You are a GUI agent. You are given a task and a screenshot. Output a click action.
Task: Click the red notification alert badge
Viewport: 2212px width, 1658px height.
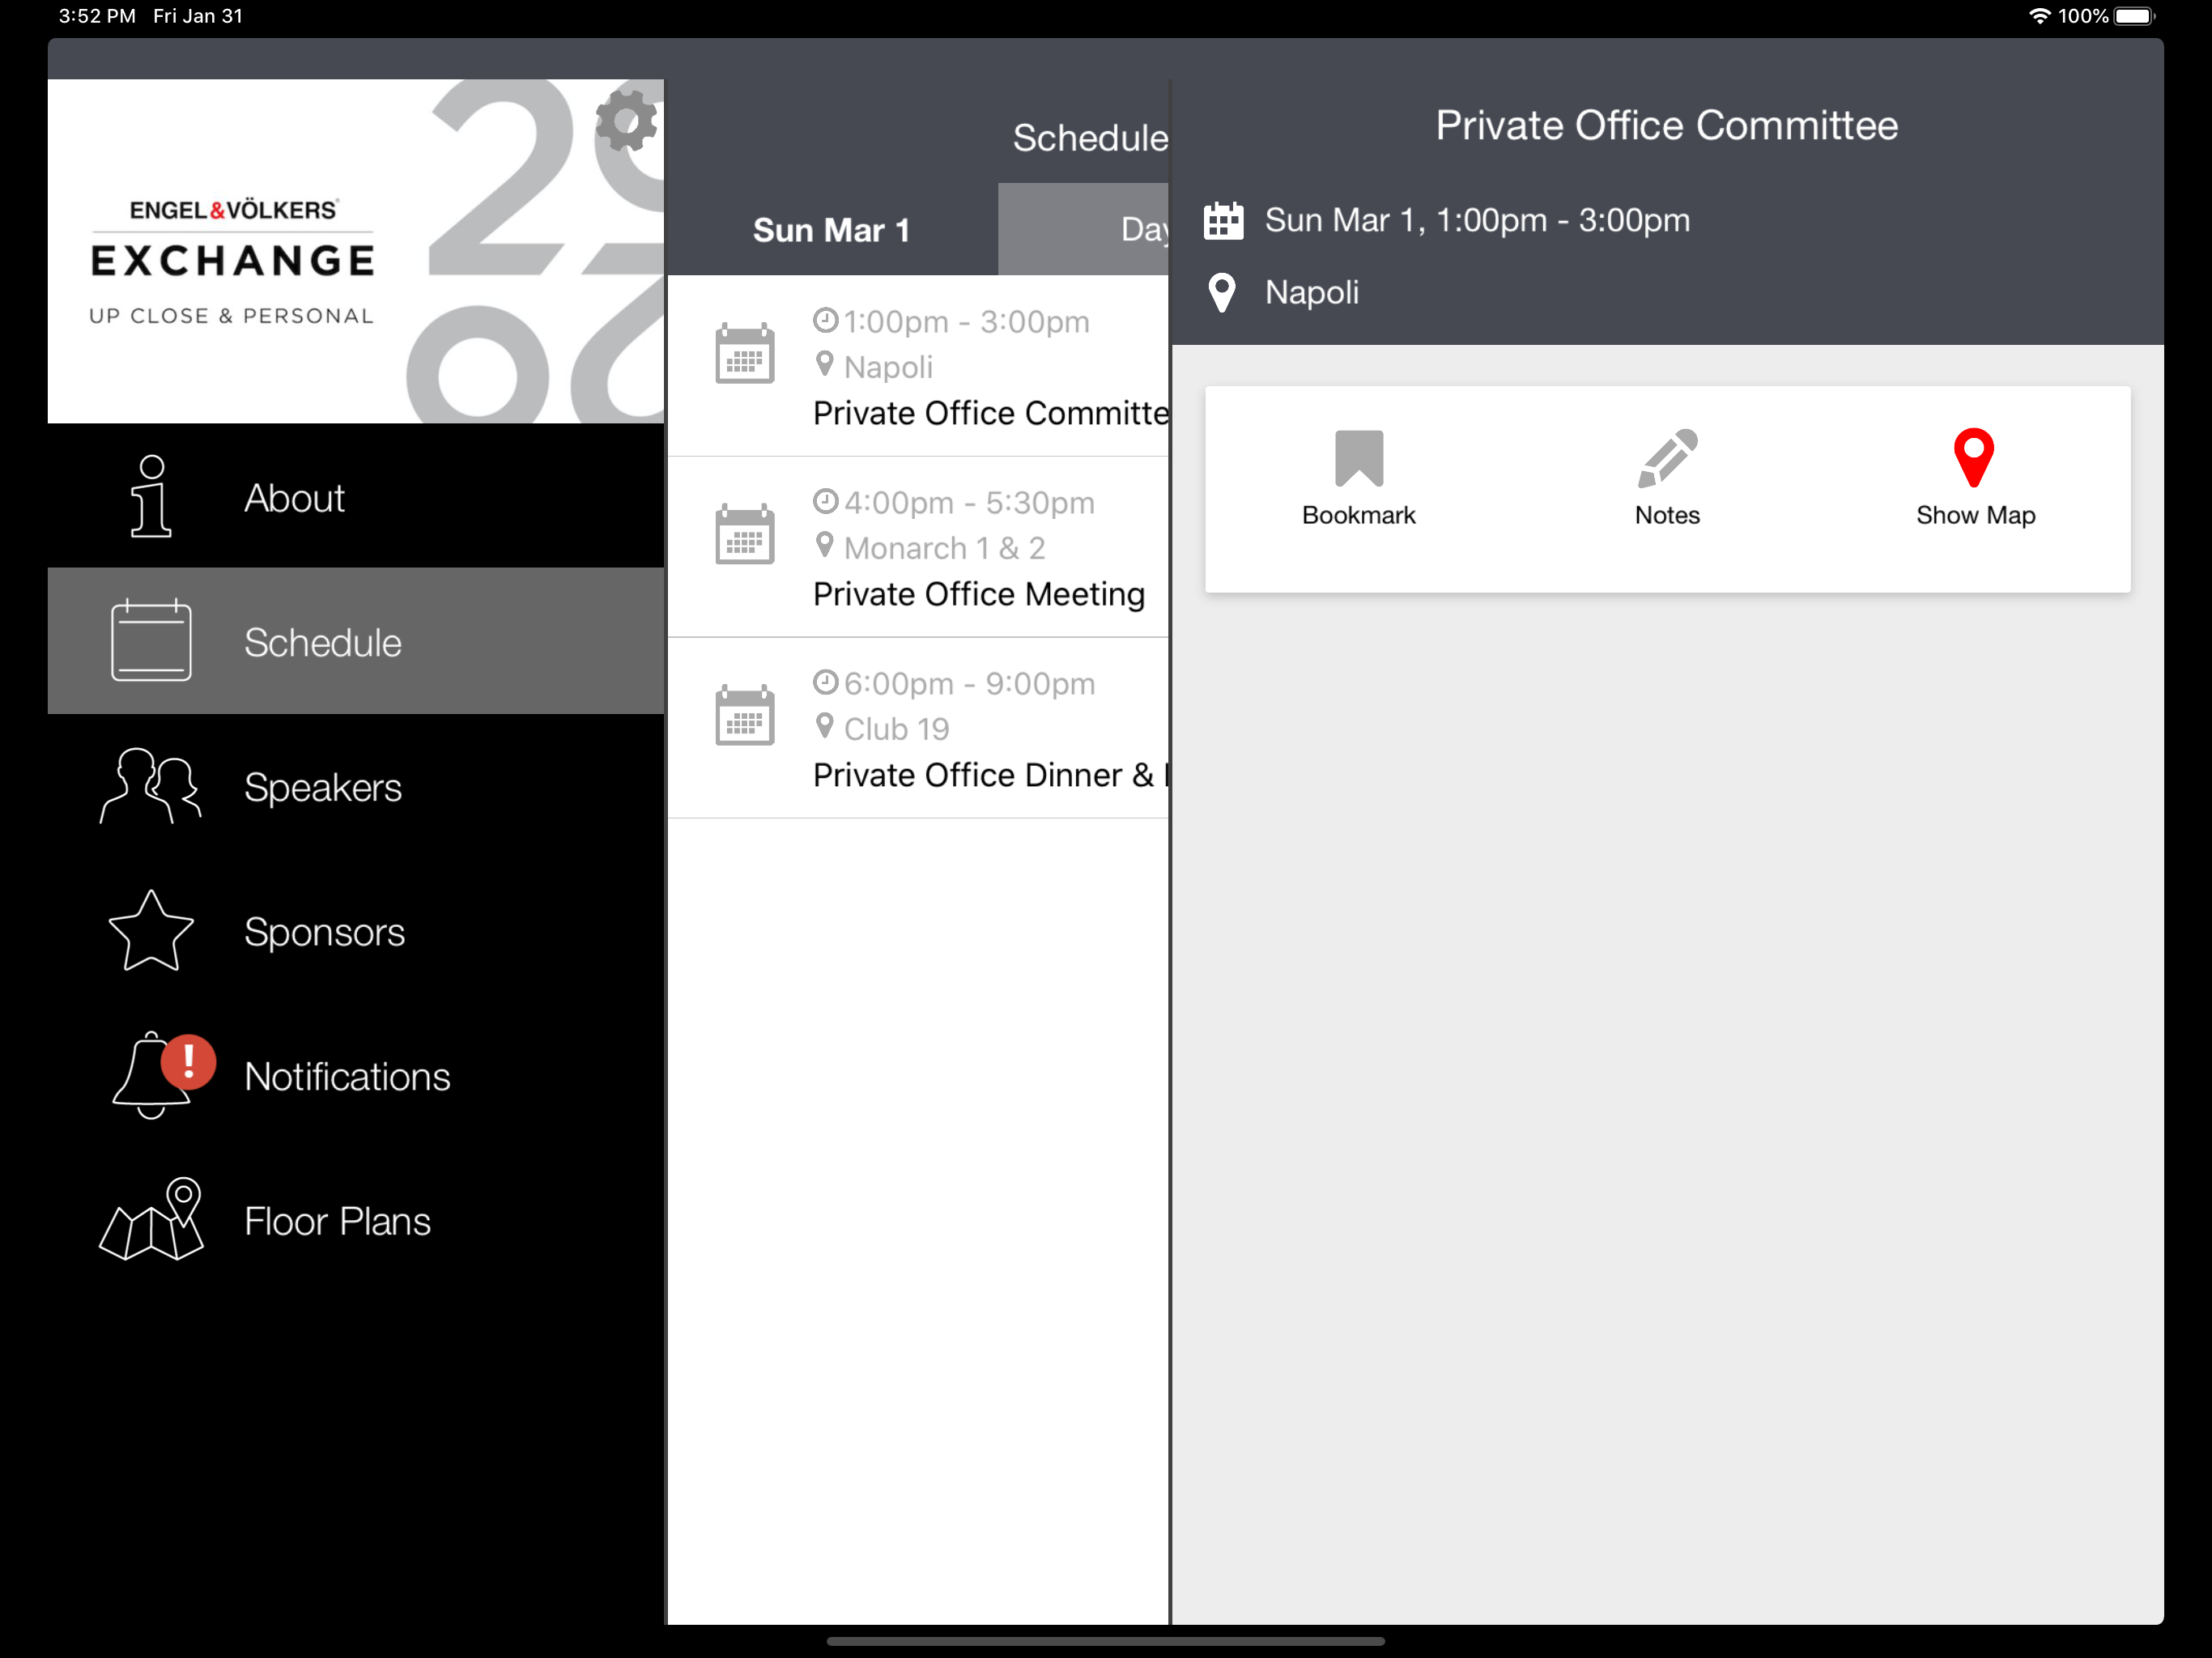click(189, 1062)
